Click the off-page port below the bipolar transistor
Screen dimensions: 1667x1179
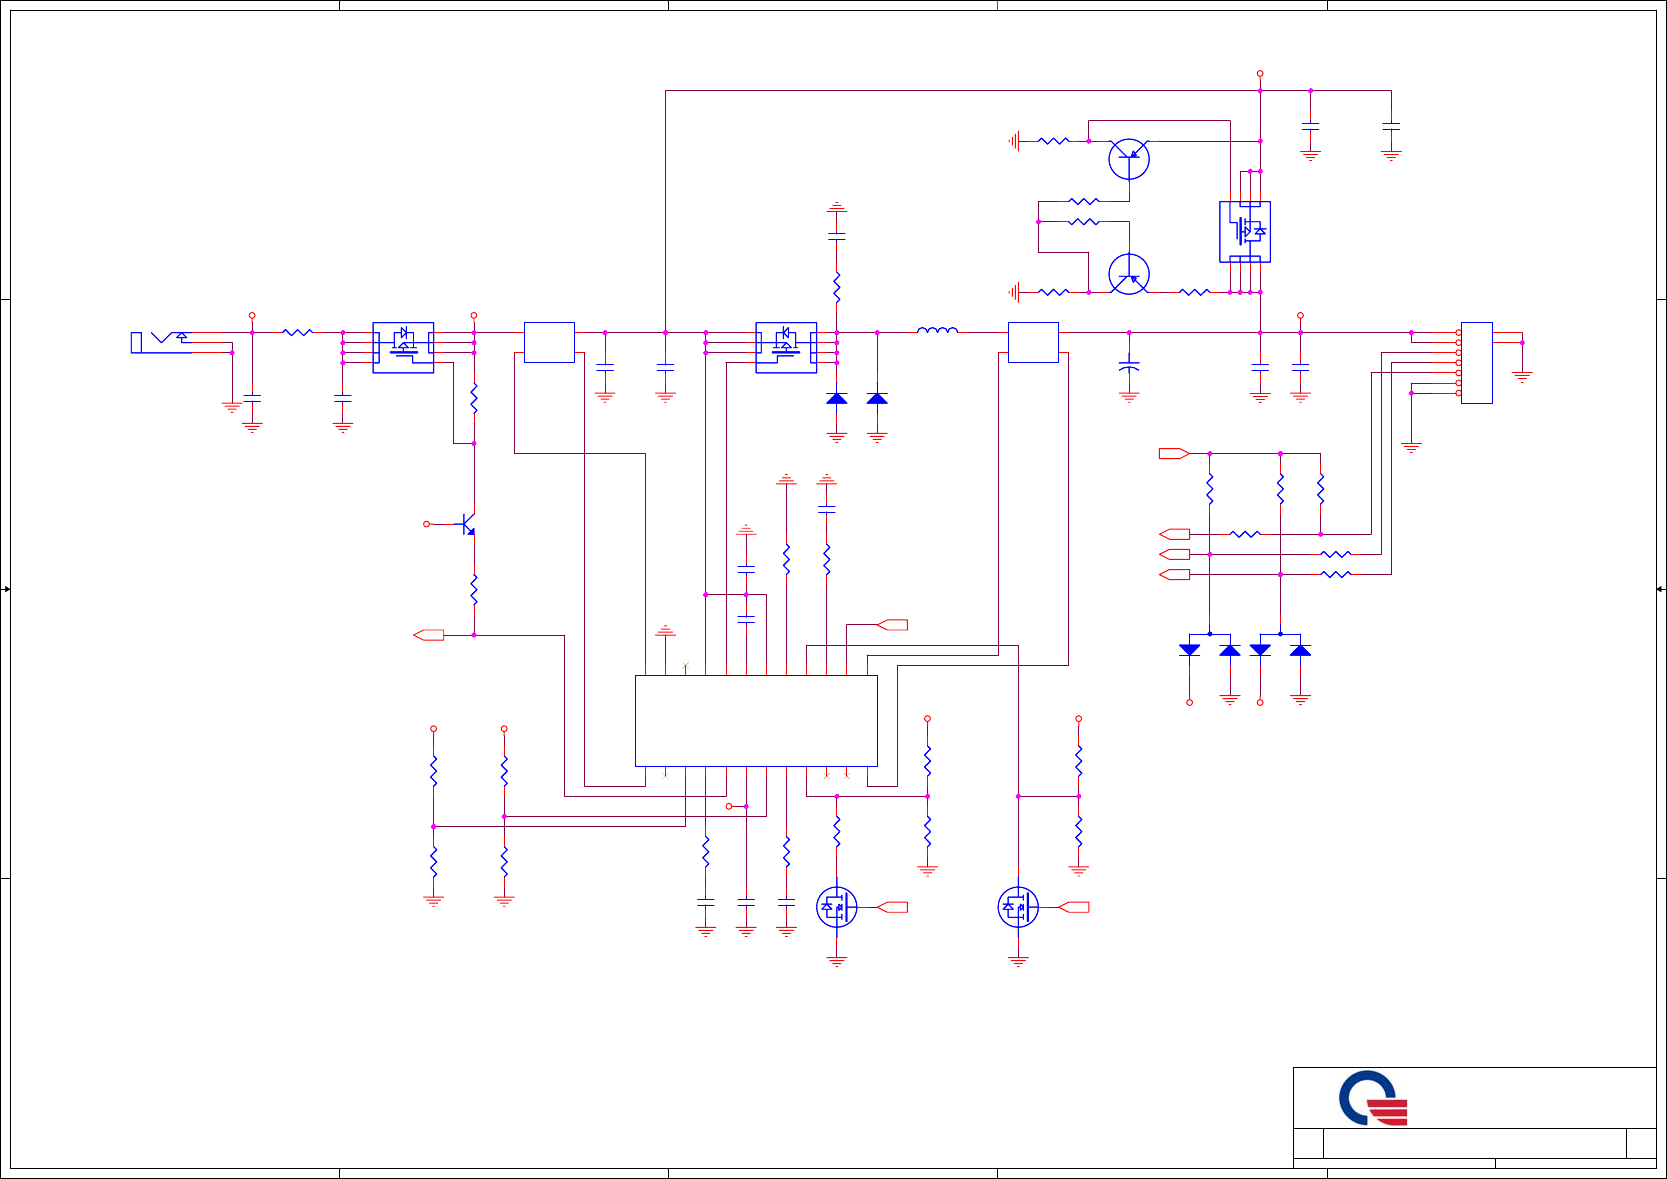428,635
